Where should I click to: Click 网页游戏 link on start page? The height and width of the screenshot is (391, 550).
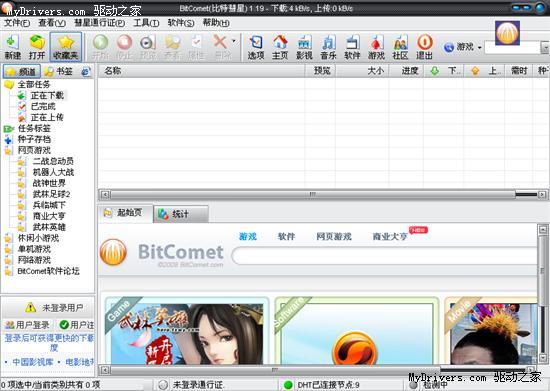click(x=334, y=236)
